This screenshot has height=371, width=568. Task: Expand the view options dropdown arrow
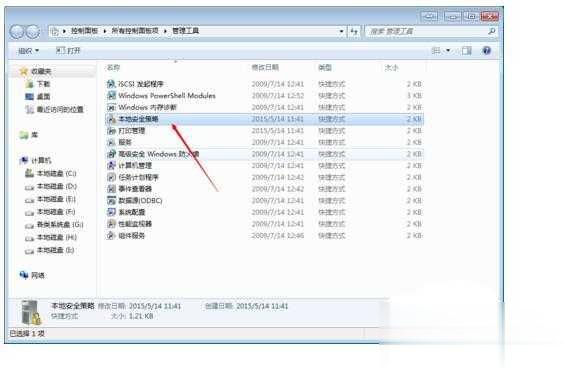tap(448, 51)
